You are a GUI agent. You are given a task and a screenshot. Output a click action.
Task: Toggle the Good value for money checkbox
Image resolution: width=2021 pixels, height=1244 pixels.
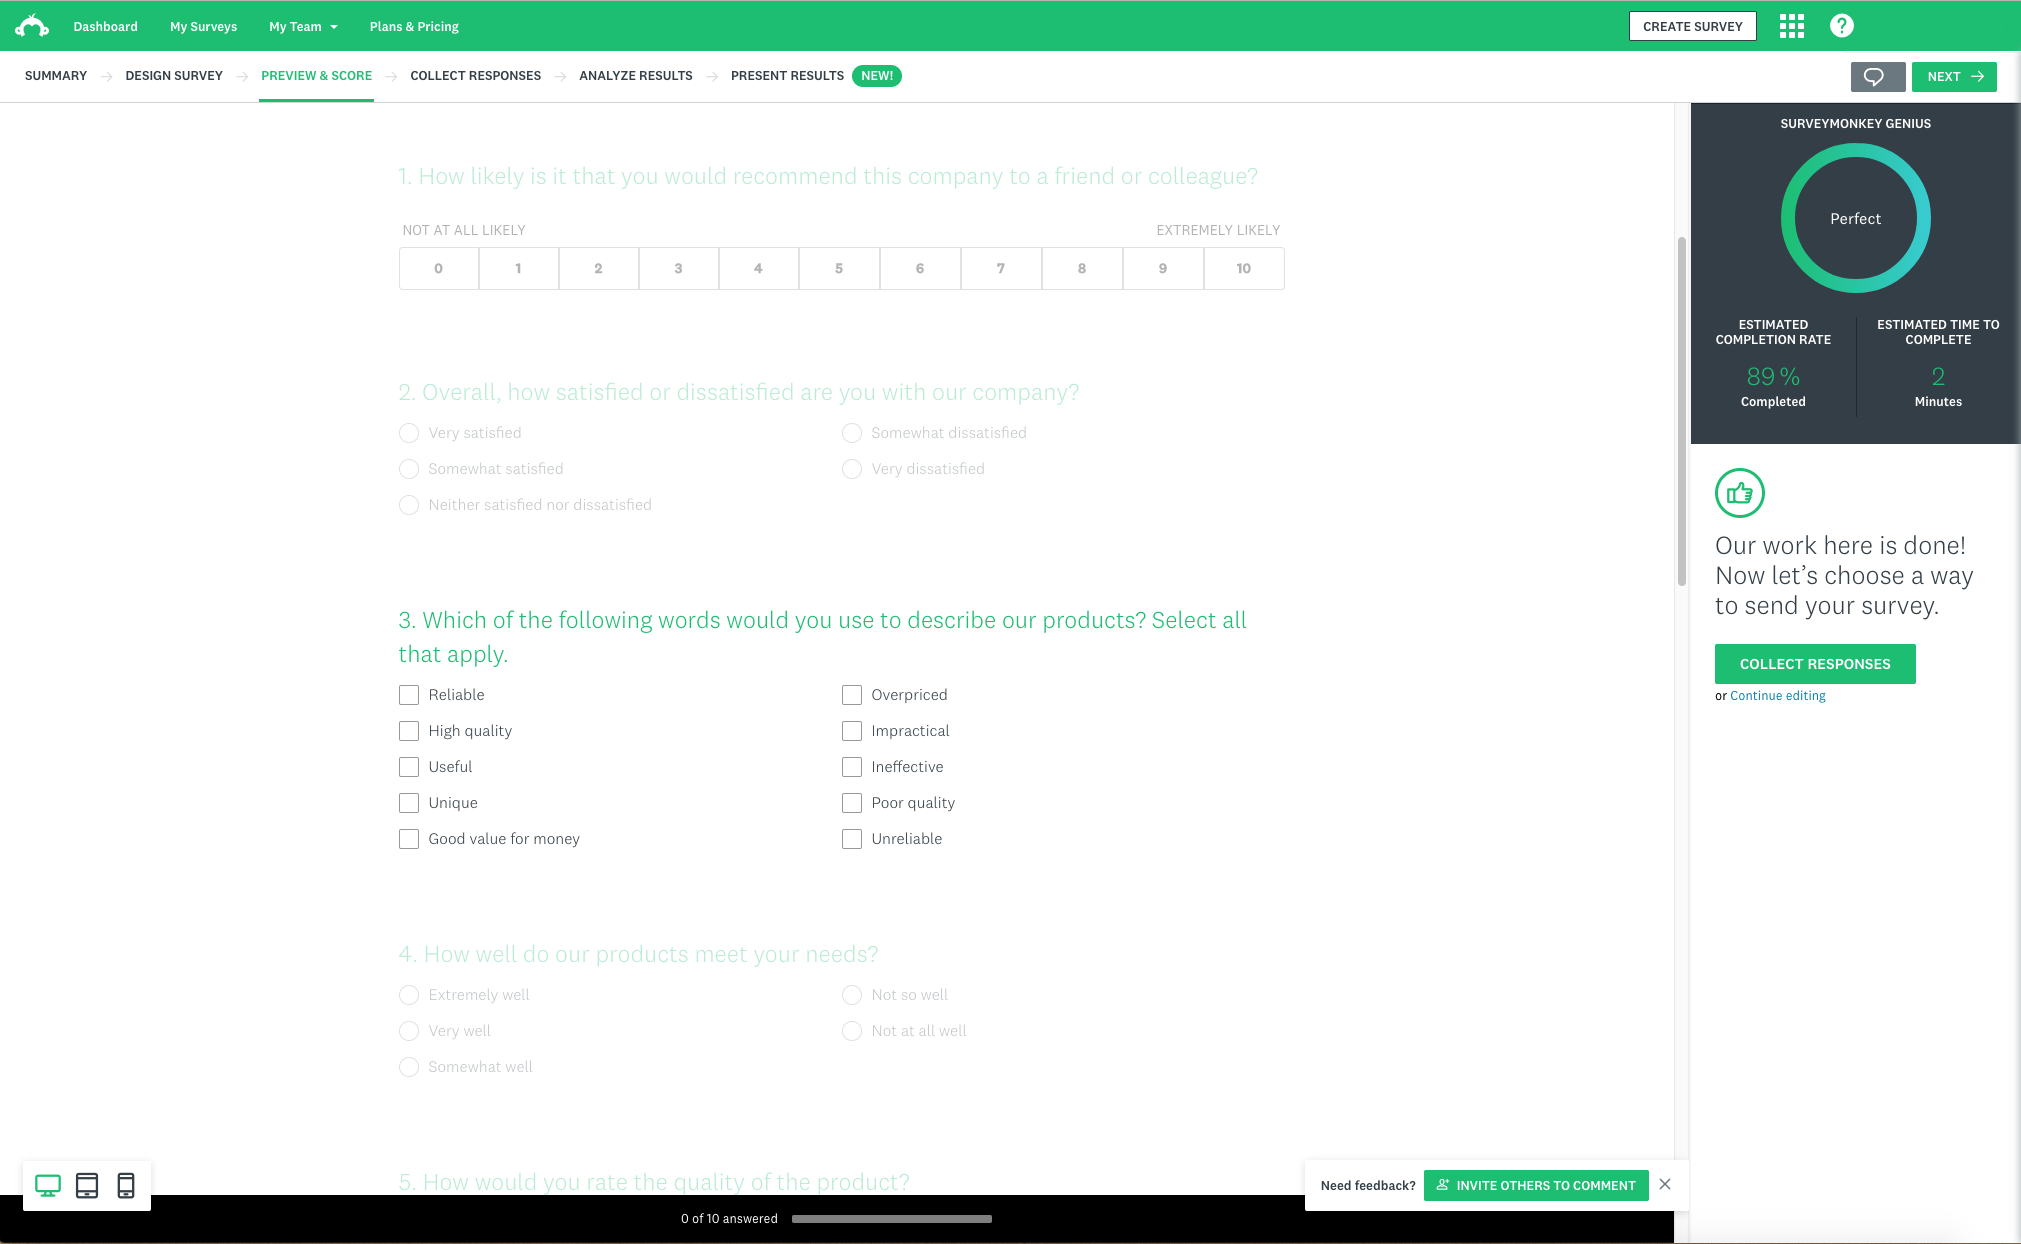click(x=409, y=838)
